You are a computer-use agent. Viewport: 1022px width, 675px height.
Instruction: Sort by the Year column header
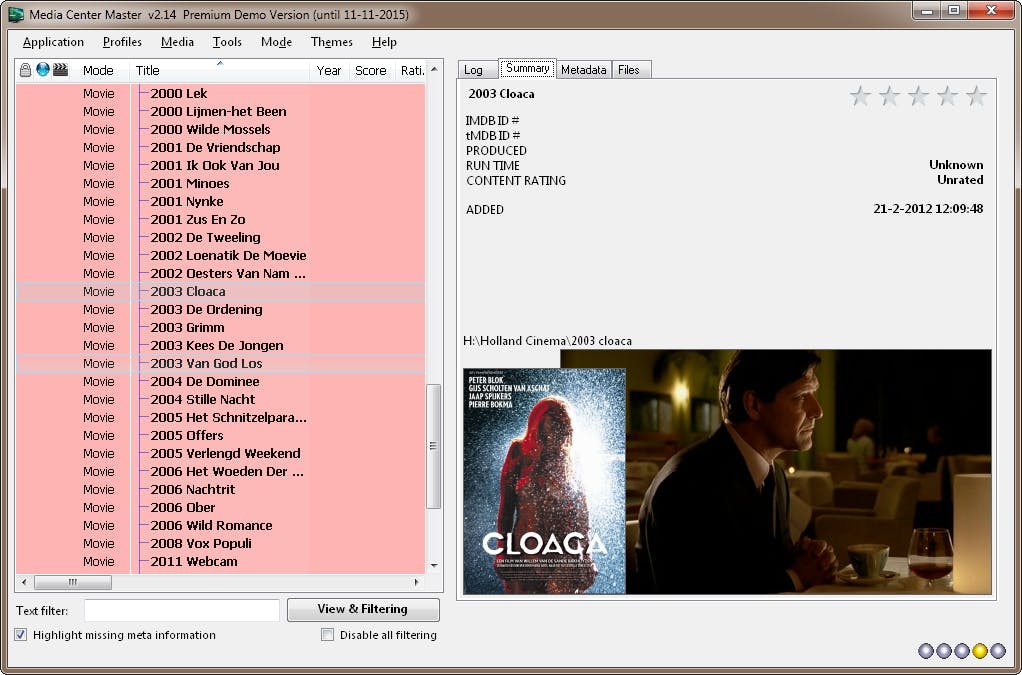(329, 70)
